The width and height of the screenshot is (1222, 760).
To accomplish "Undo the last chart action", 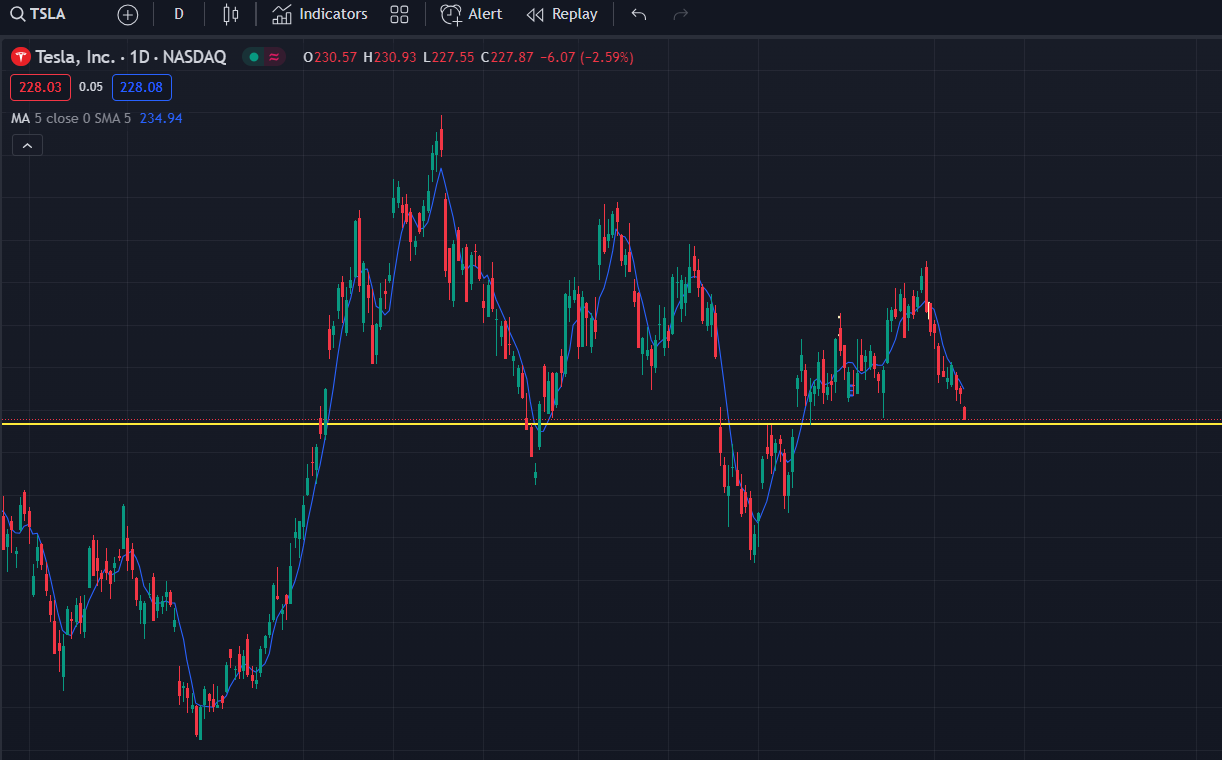I will (x=639, y=14).
